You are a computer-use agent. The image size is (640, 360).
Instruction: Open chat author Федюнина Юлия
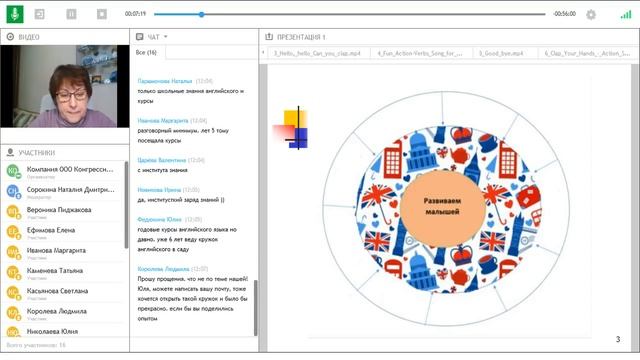point(160,219)
